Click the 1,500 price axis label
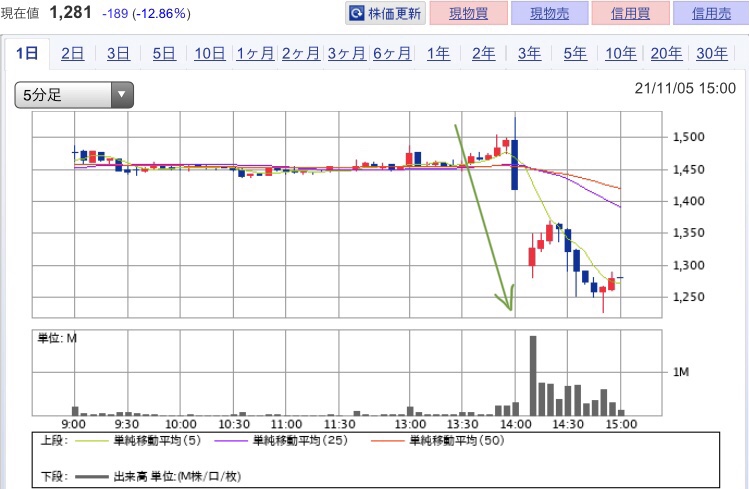The height and width of the screenshot is (489, 749). coord(688,137)
